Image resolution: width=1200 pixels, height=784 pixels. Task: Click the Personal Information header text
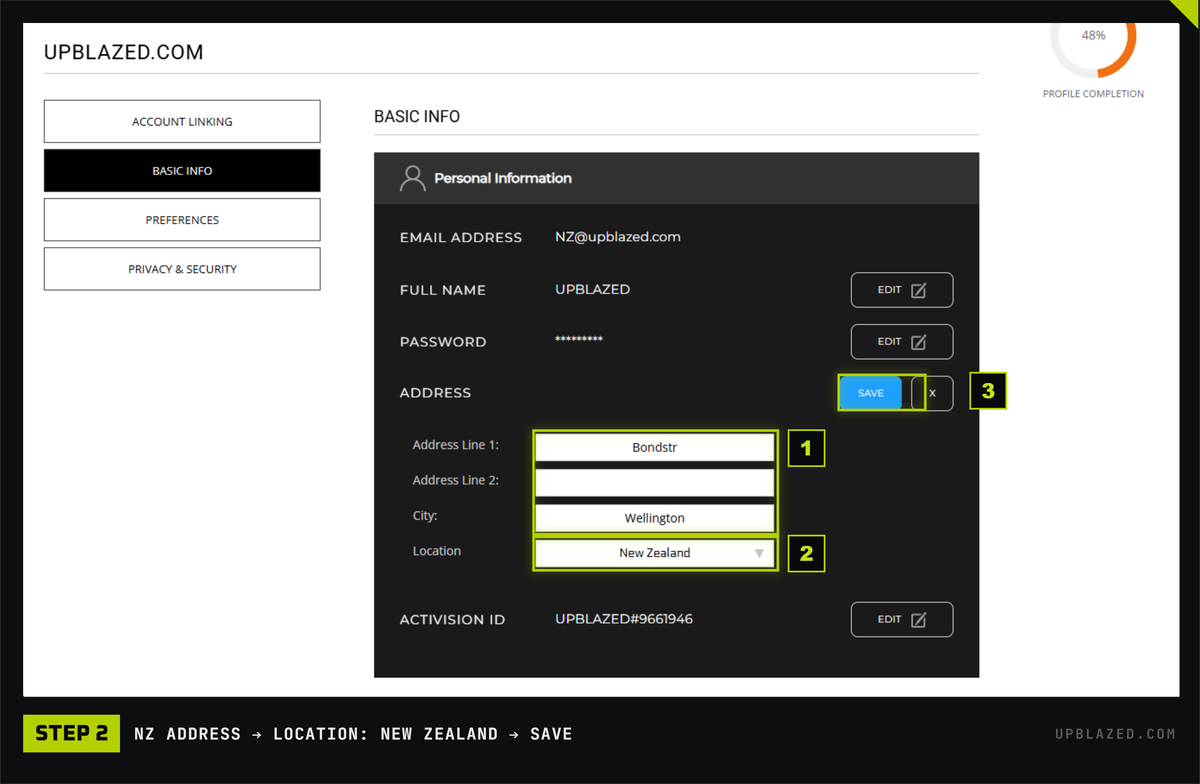coord(503,178)
